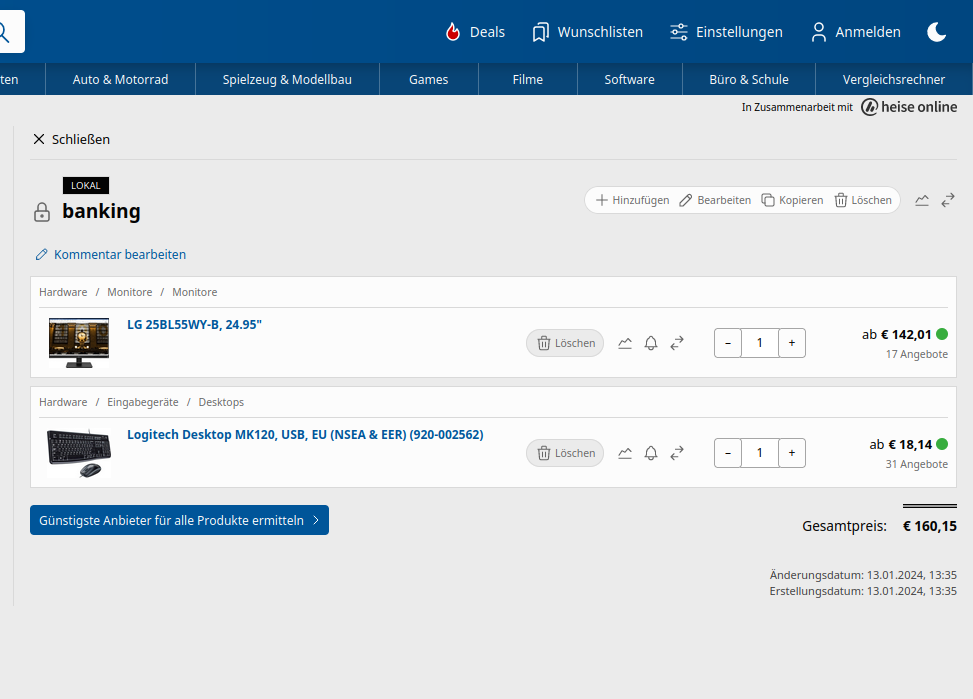Open Spielzeug & Modellbau category
This screenshot has height=699, width=973.
287,79
